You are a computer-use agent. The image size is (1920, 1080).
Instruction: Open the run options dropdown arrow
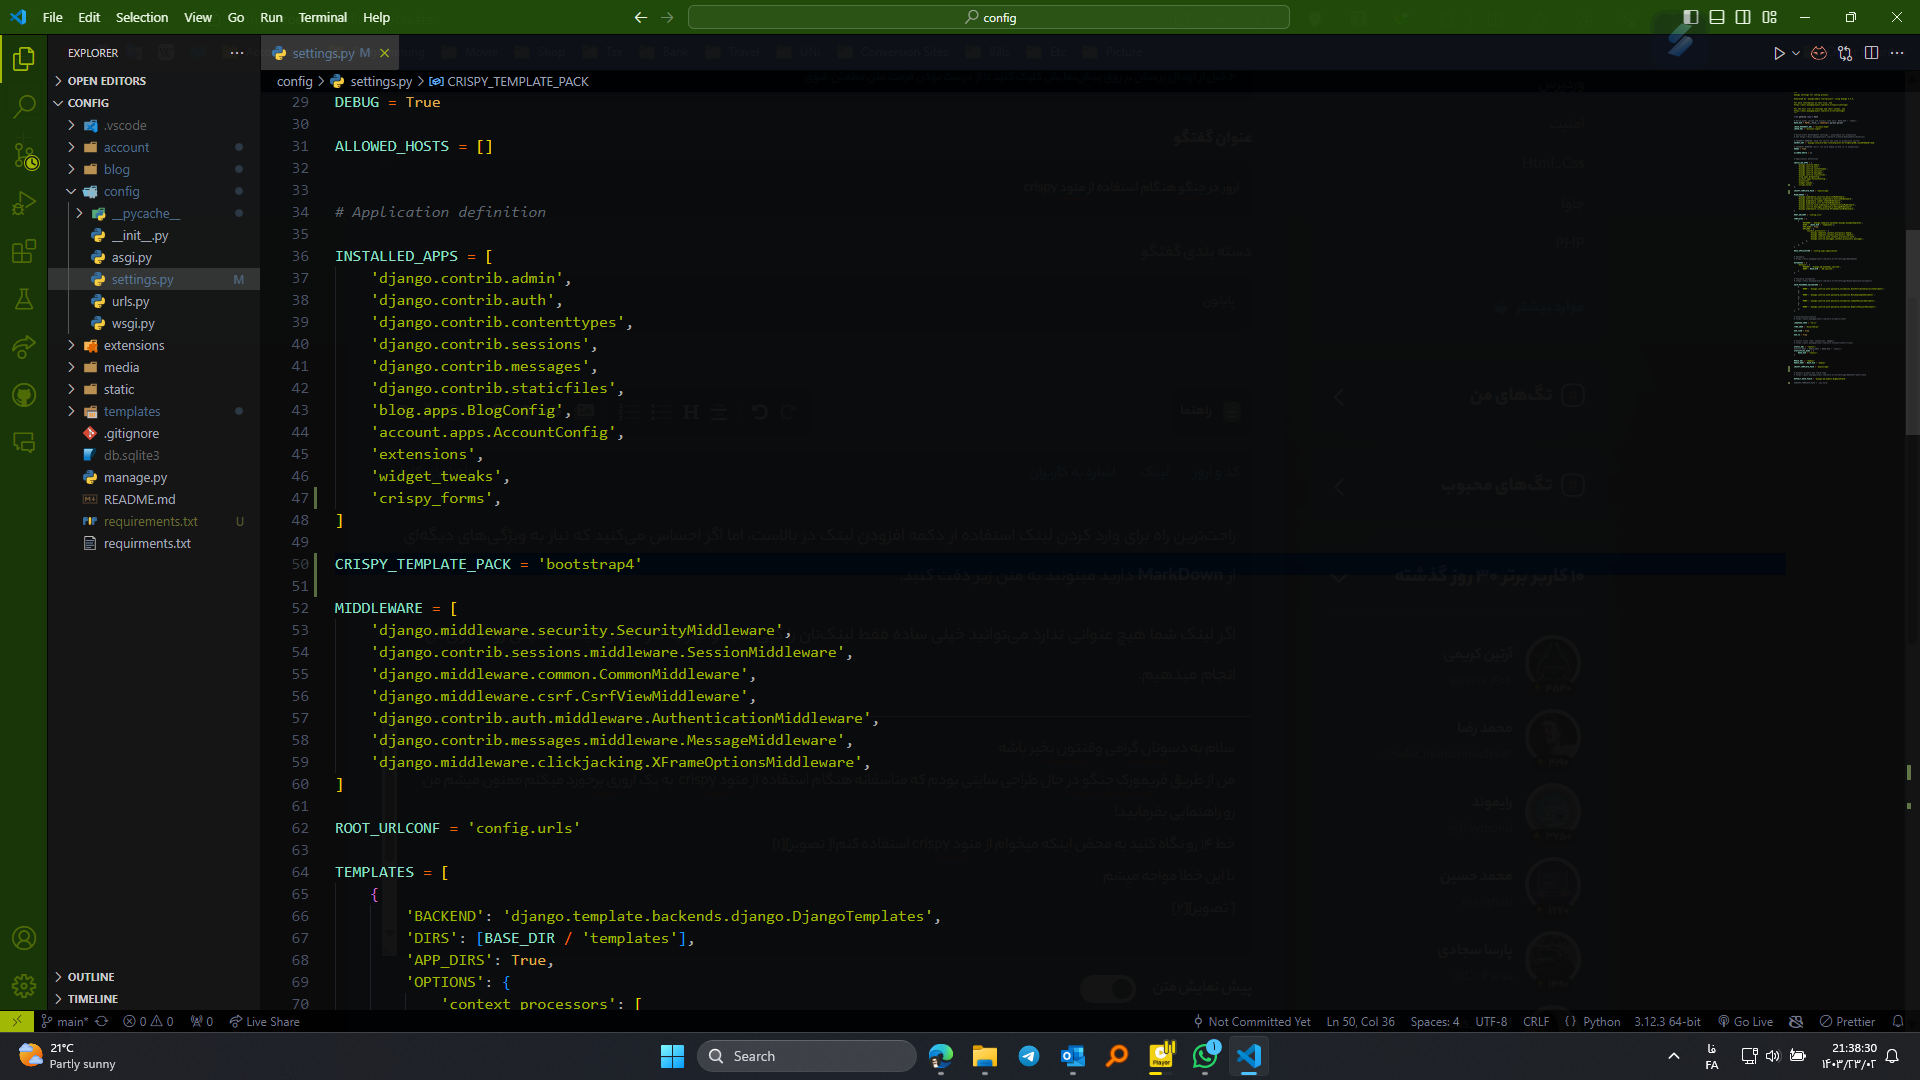click(1796, 53)
